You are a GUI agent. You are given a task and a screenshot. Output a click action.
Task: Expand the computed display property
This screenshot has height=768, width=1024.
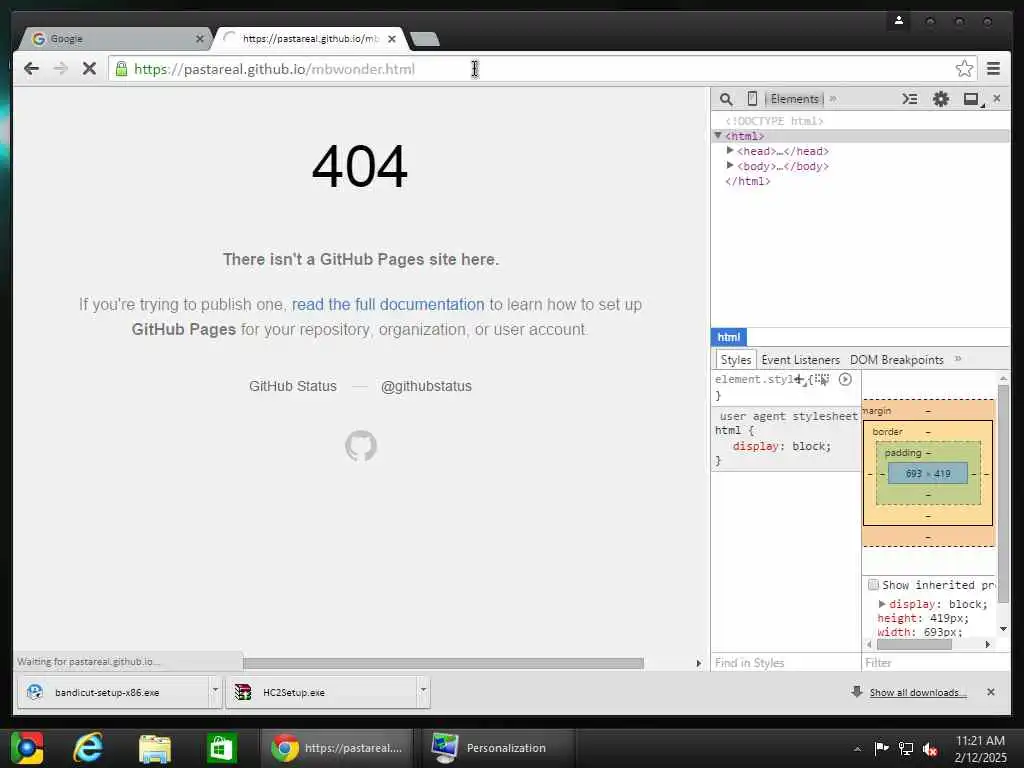(x=882, y=604)
